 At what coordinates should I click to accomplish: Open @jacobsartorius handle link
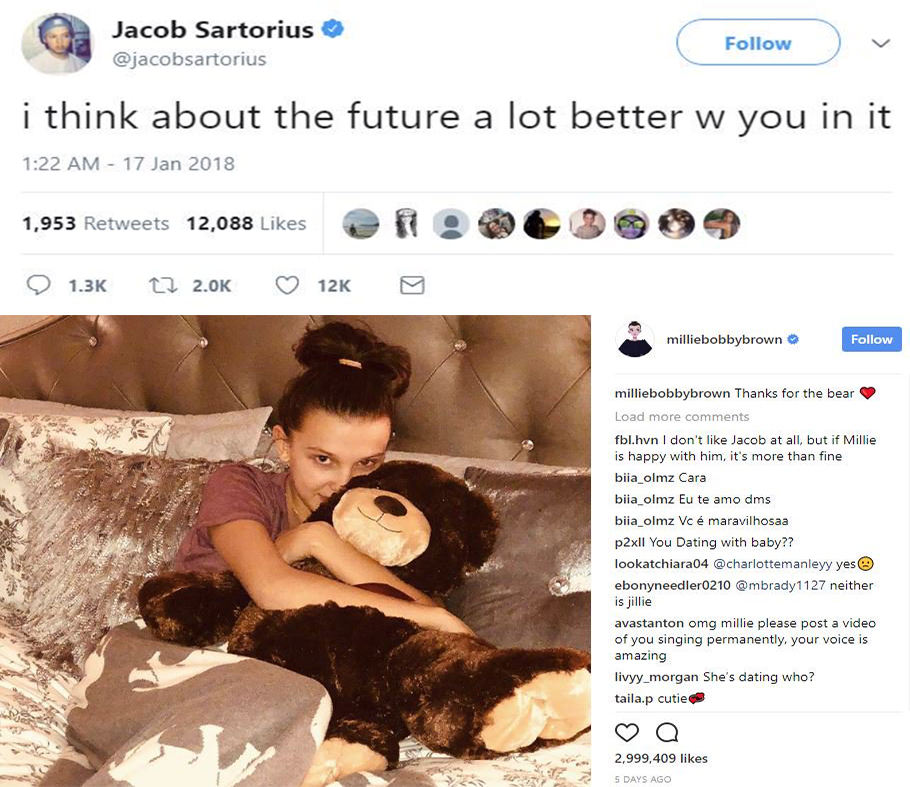coord(189,59)
